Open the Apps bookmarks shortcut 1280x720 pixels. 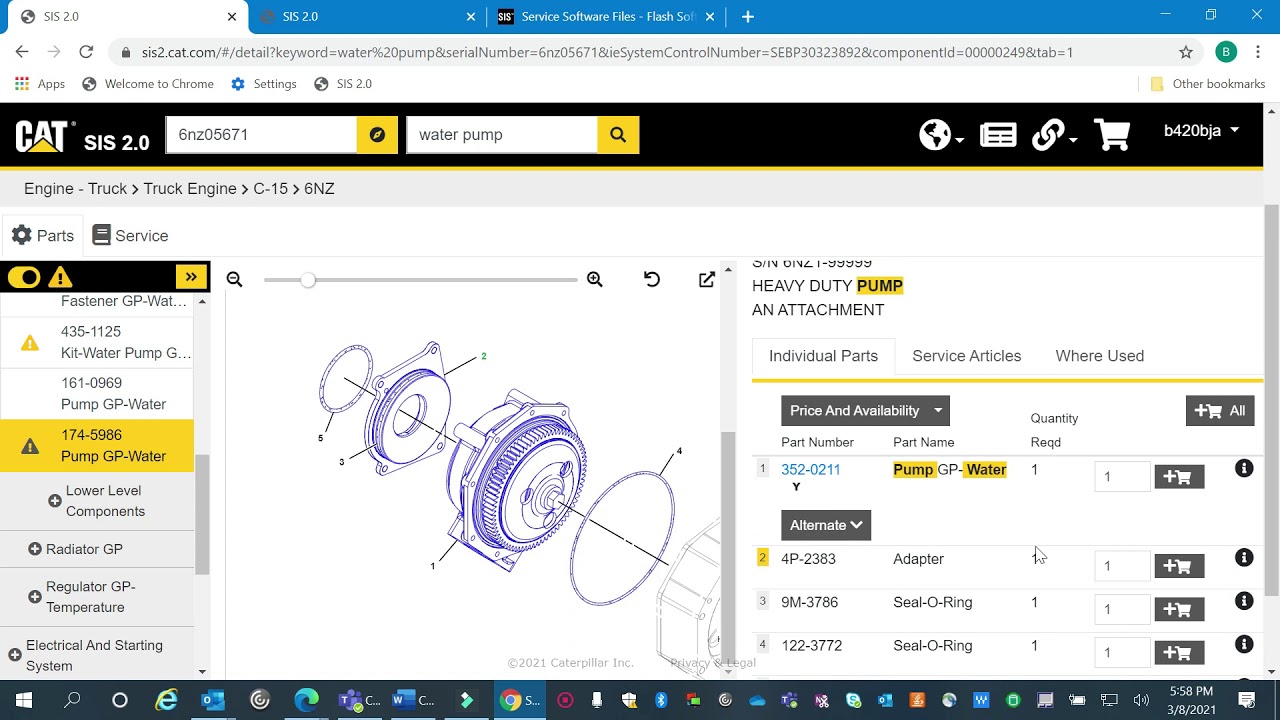click(x=41, y=84)
